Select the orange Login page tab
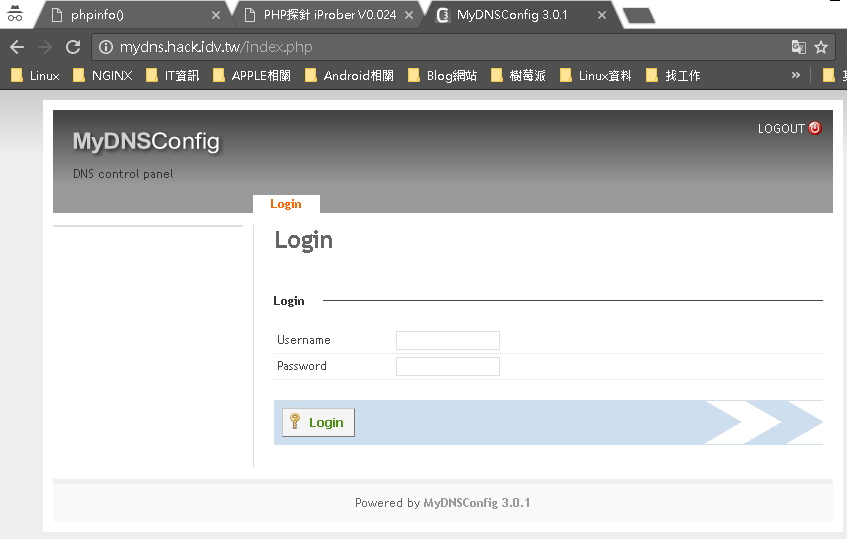This screenshot has height=539, width=847. (286, 204)
